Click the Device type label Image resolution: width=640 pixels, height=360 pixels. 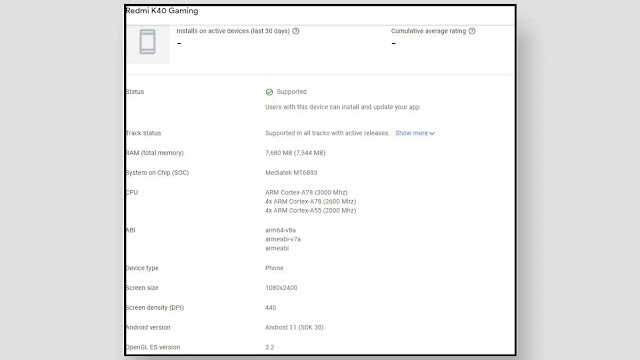point(142,268)
